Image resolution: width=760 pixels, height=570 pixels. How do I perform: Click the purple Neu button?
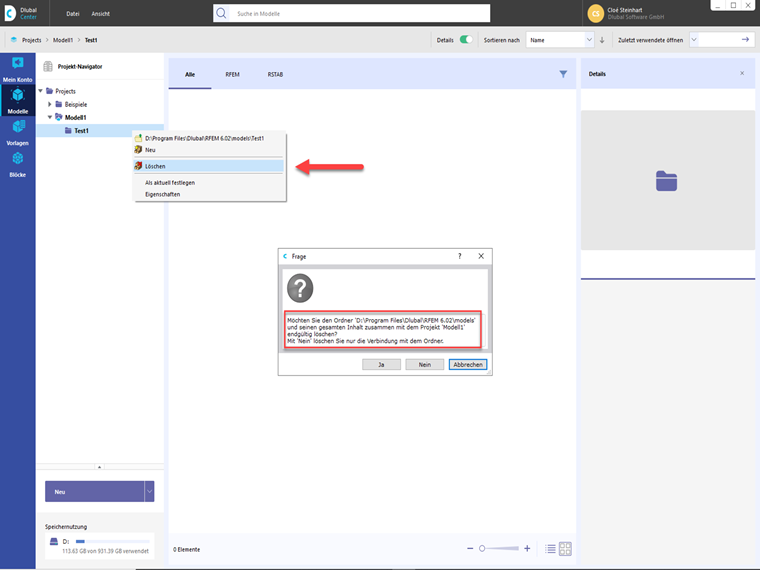(x=95, y=491)
